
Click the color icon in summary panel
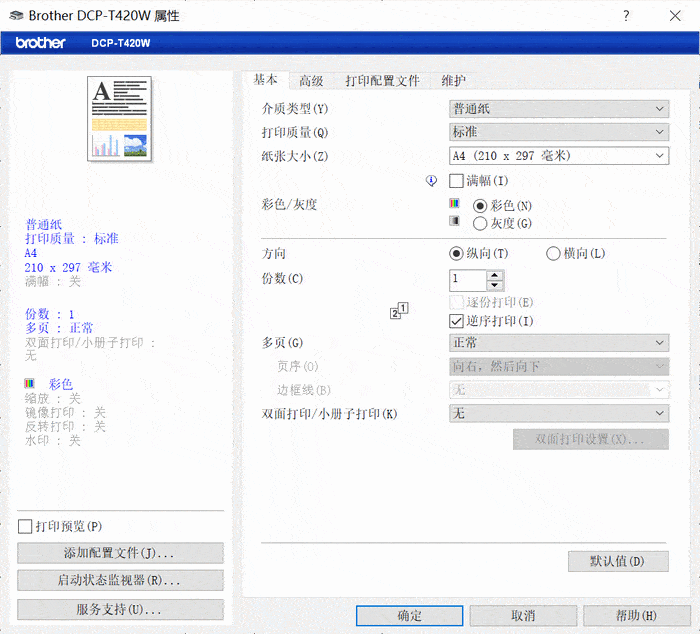point(29,384)
